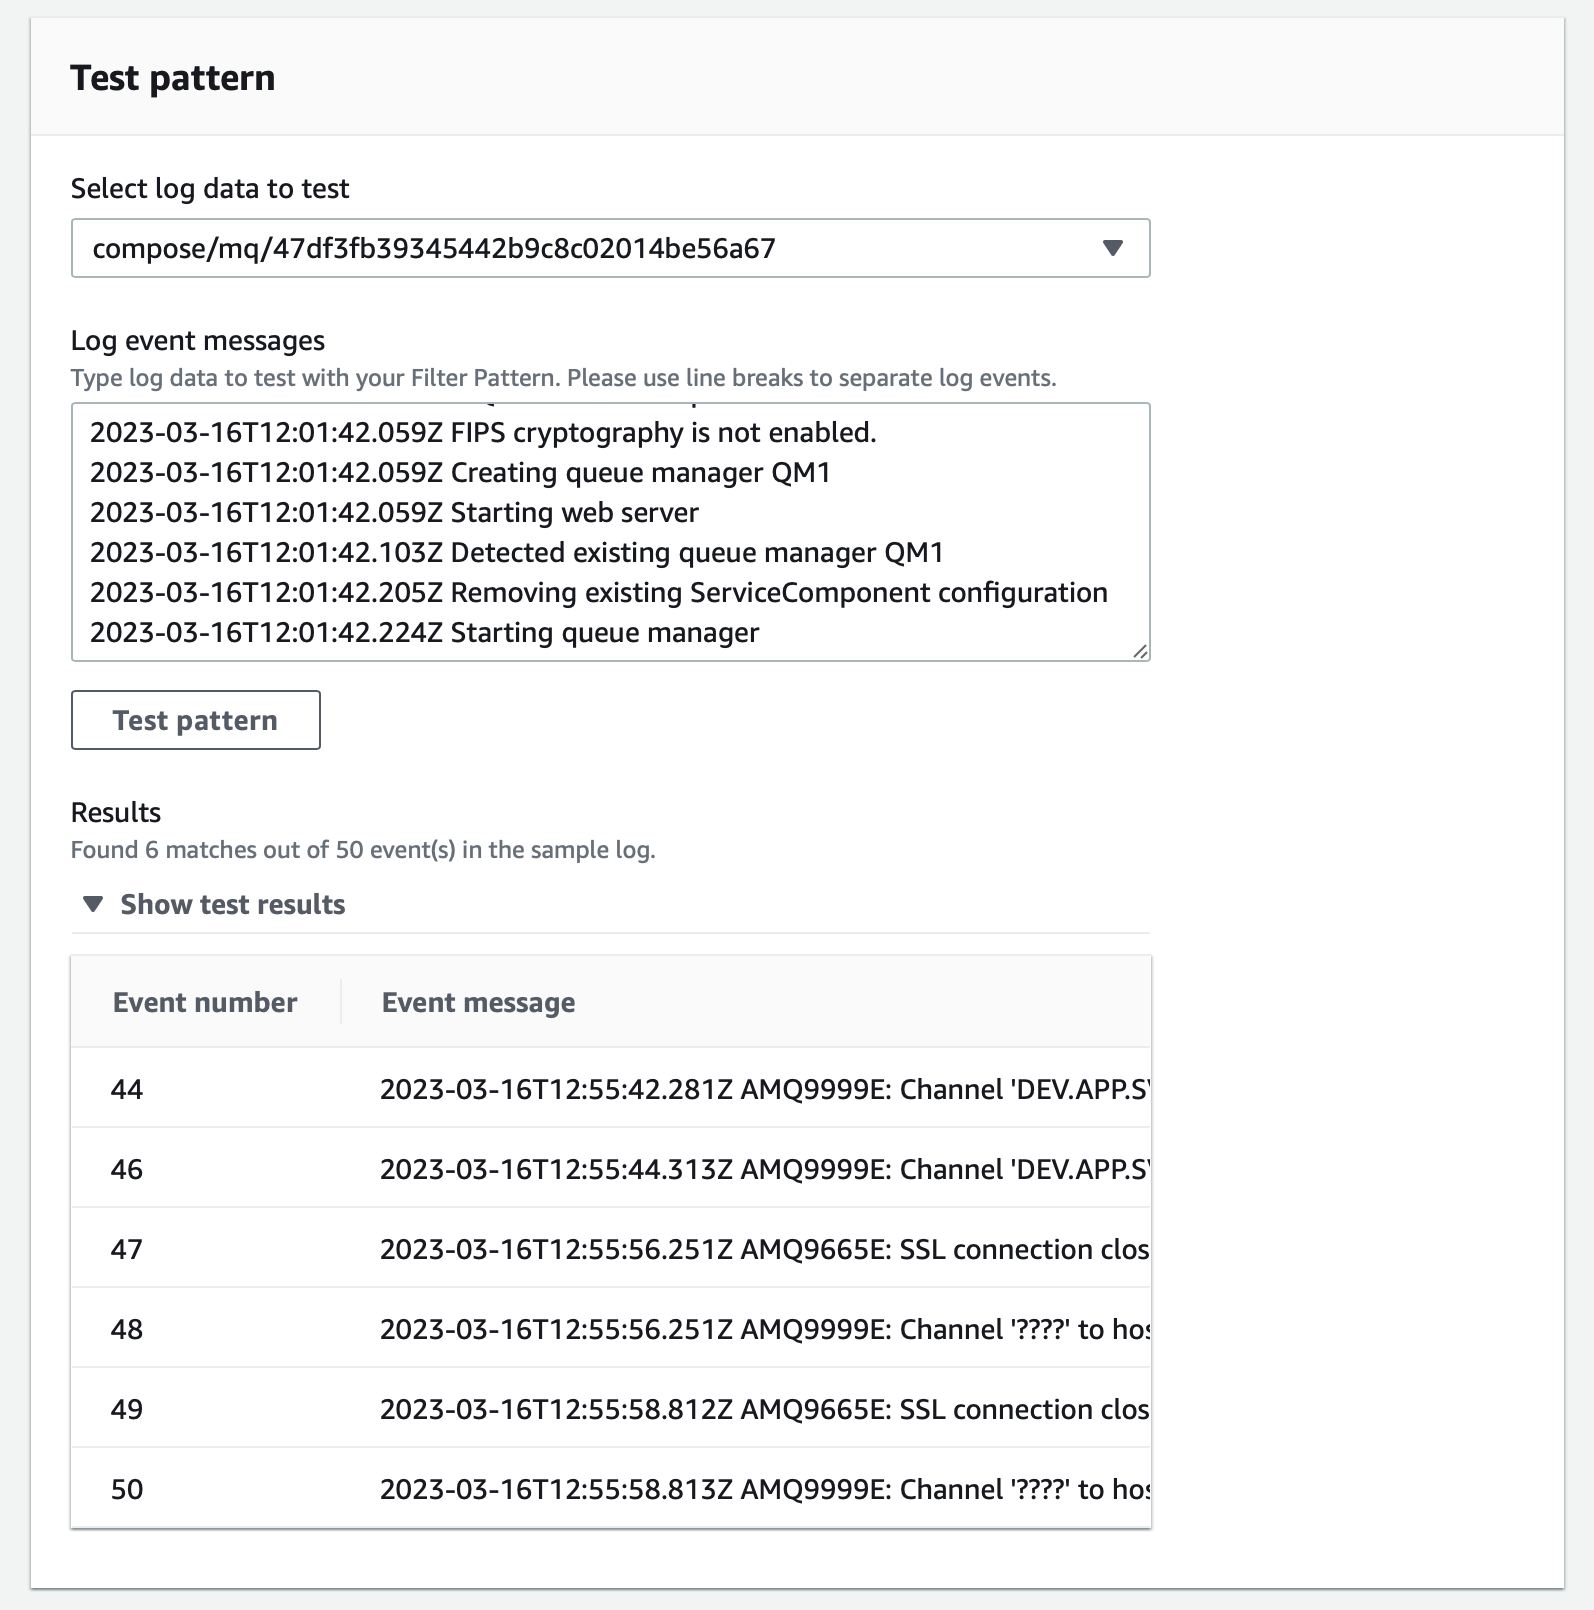The height and width of the screenshot is (1610, 1594).
Task: Click the message at 12:55:44.313Z AMQ9999E
Action: [765, 1169]
